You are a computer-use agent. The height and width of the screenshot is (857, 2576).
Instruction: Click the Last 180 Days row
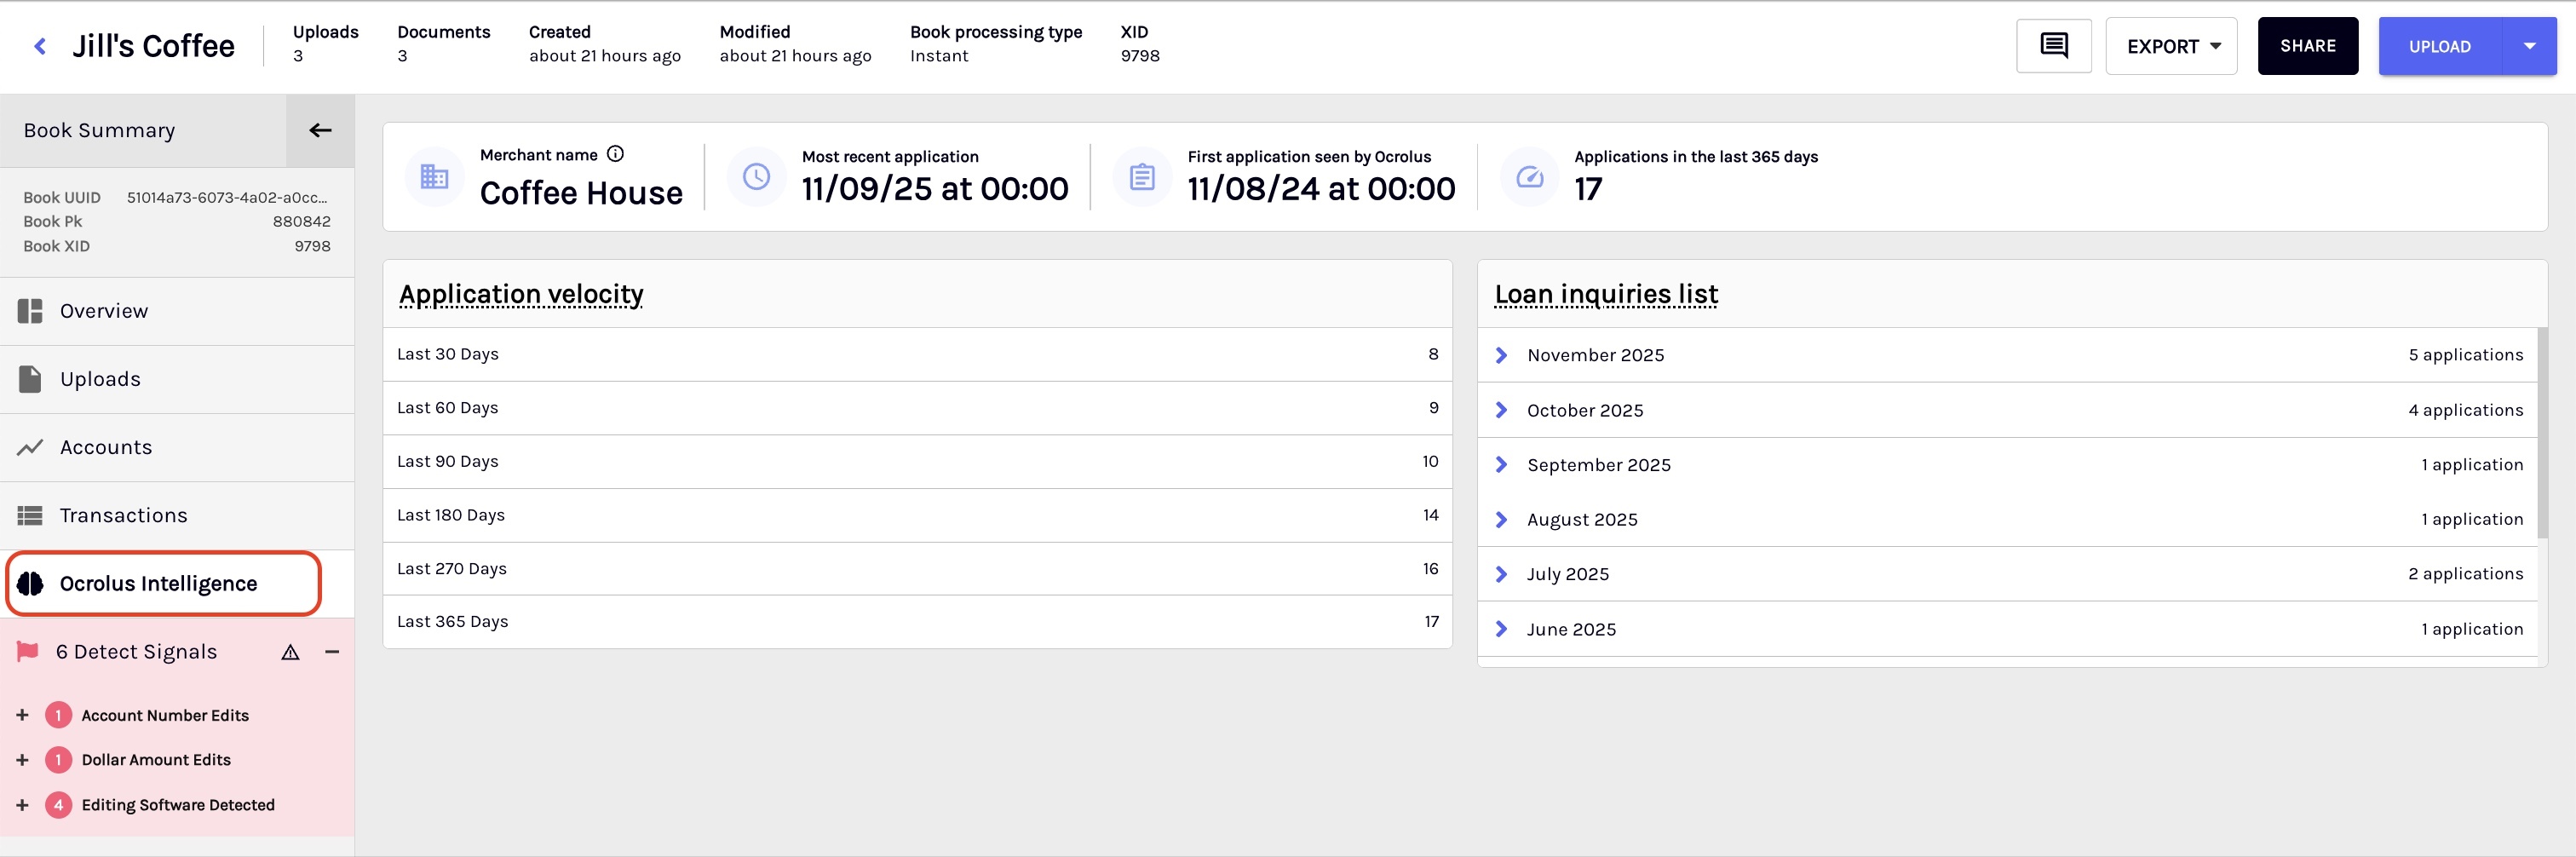coord(917,515)
